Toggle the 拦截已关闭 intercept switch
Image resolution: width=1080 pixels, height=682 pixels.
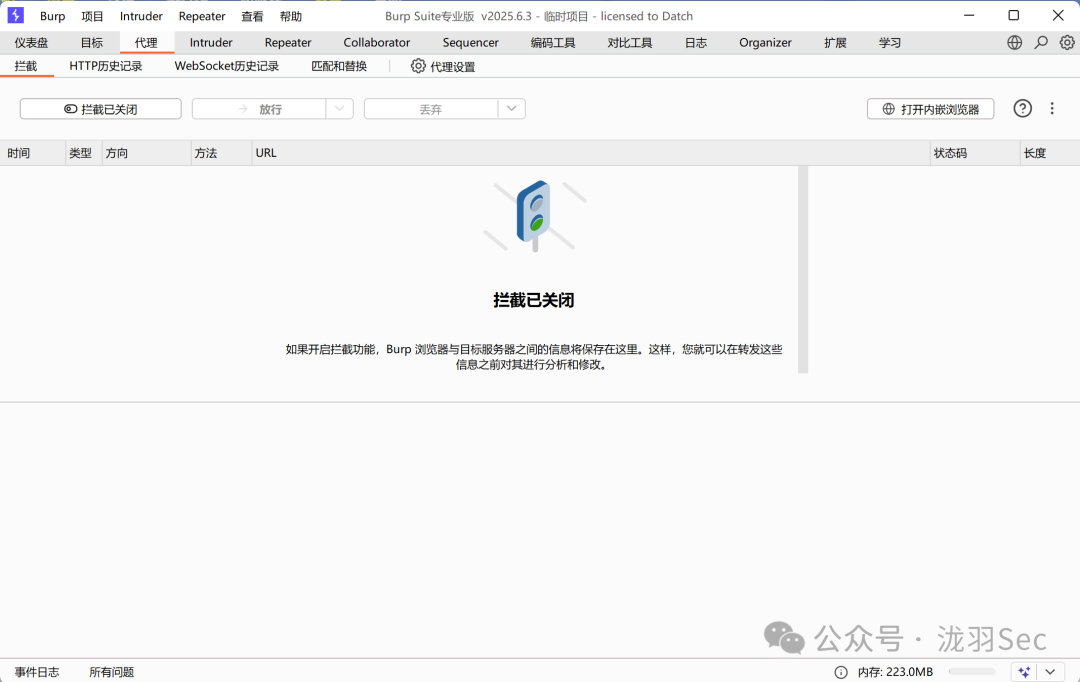pyautogui.click(x=100, y=109)
